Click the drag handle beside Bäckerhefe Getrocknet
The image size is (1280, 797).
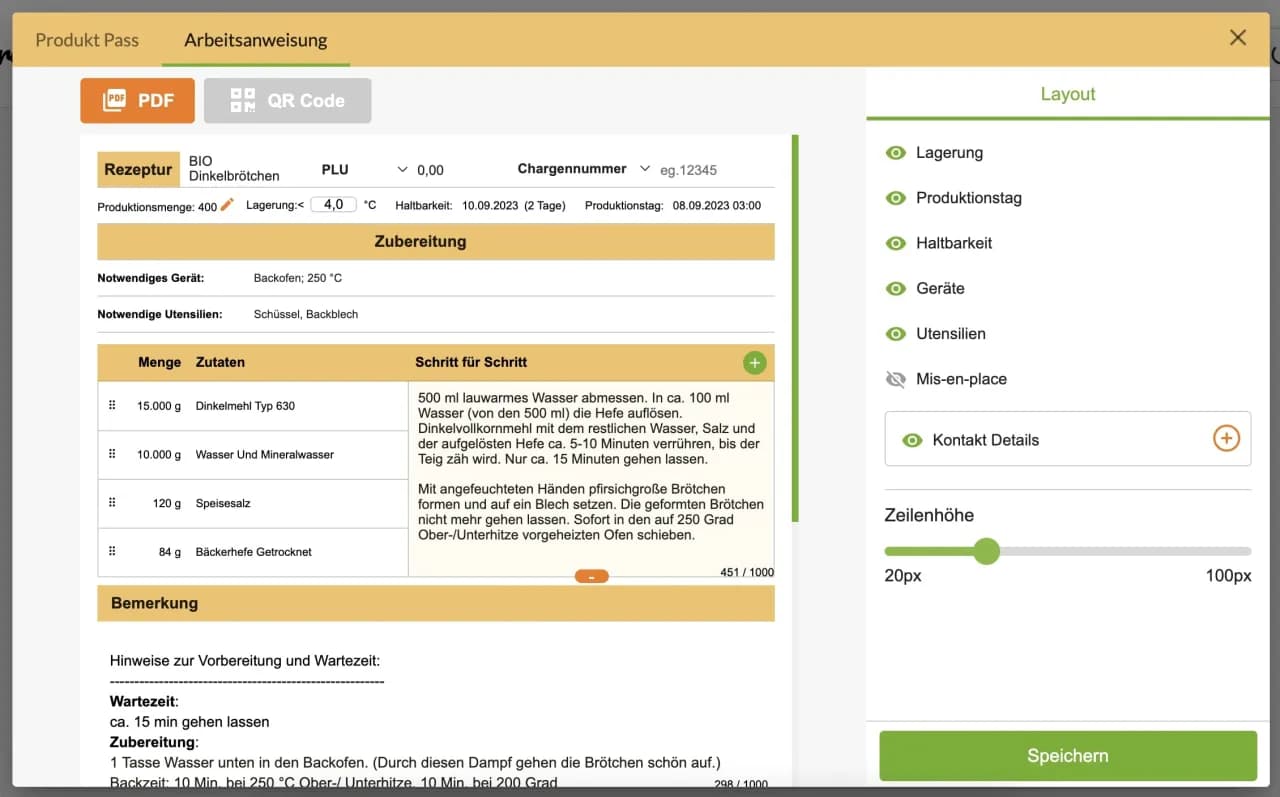tap(112, 552)
